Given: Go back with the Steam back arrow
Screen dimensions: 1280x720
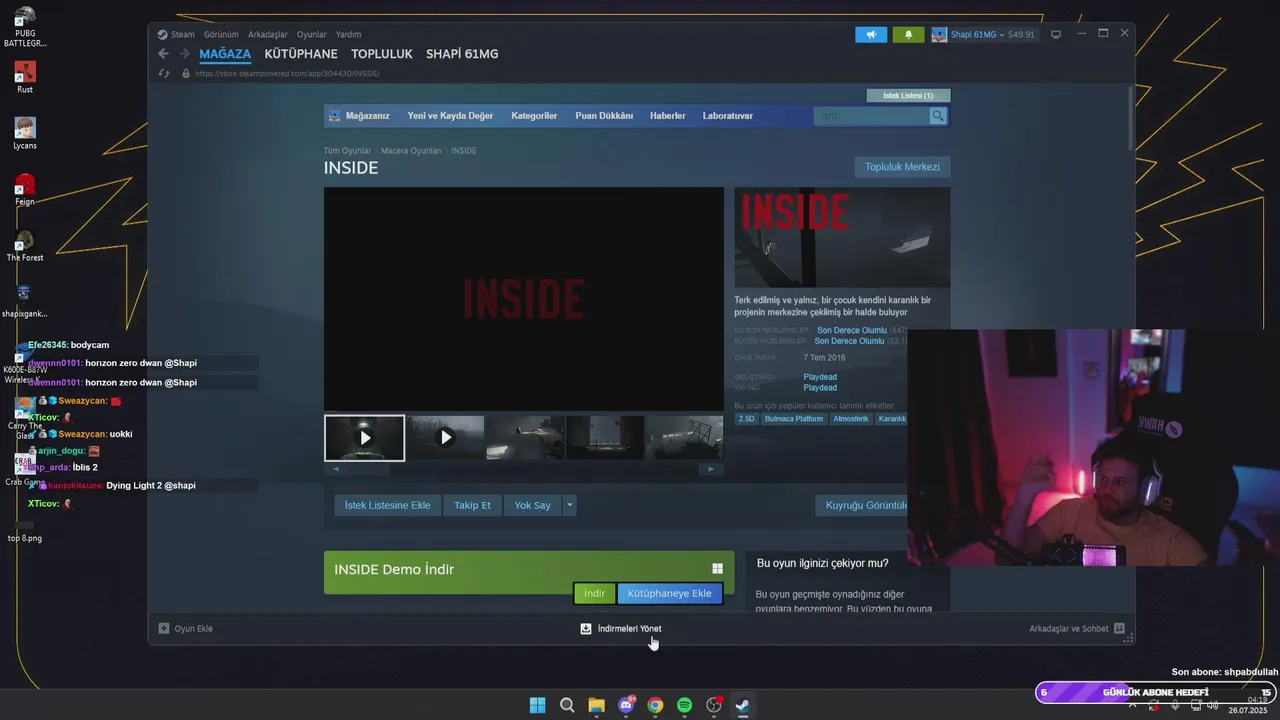Looking at the screenshot, I should pos(164,54).
